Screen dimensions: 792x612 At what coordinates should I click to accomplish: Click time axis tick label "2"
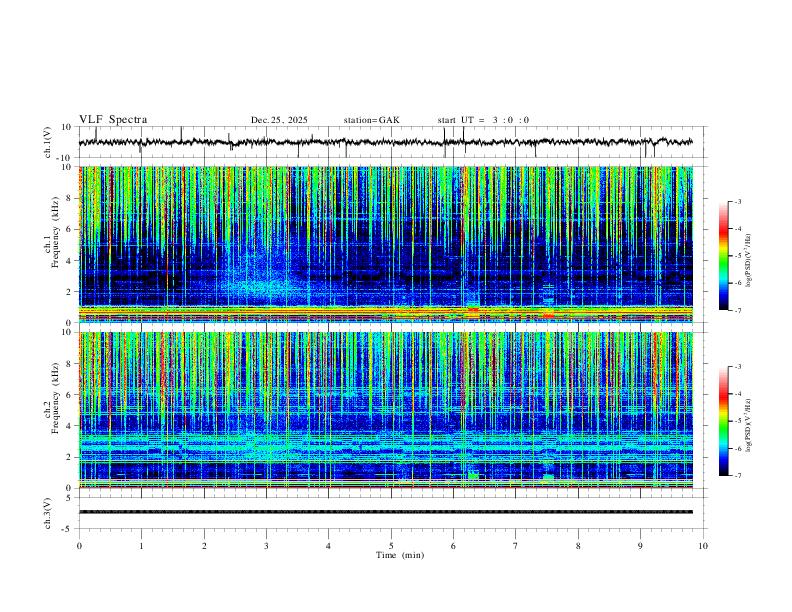click(204, 546)
